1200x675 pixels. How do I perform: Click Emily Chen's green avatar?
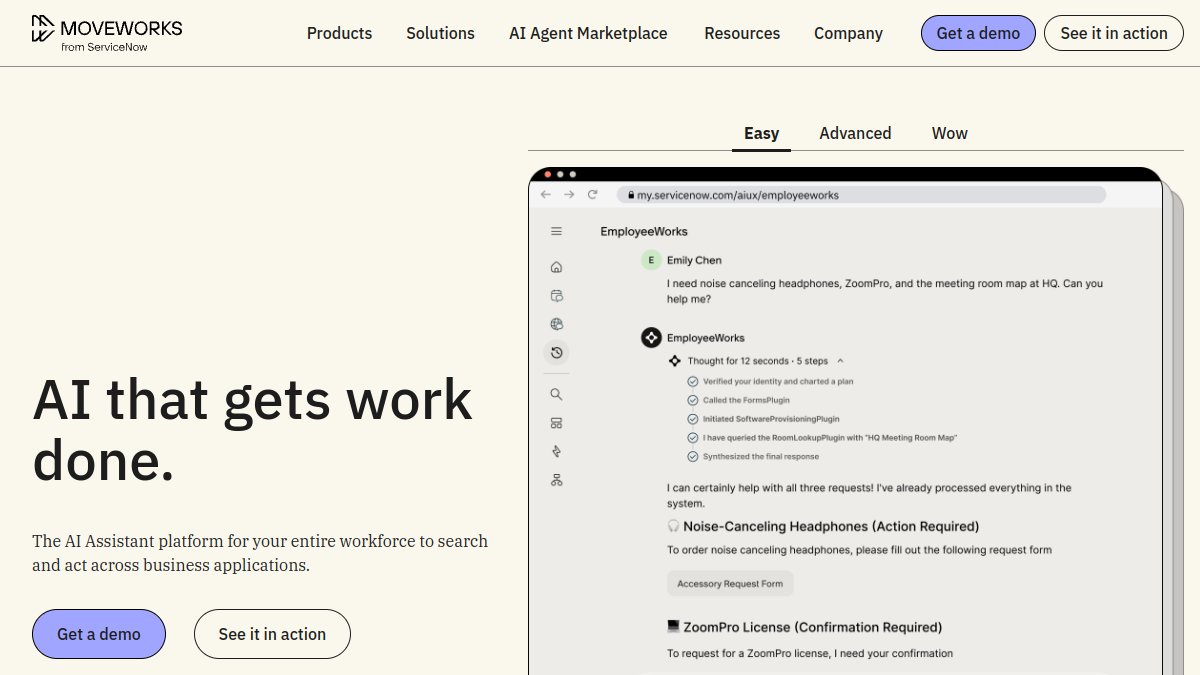[651, 260]
